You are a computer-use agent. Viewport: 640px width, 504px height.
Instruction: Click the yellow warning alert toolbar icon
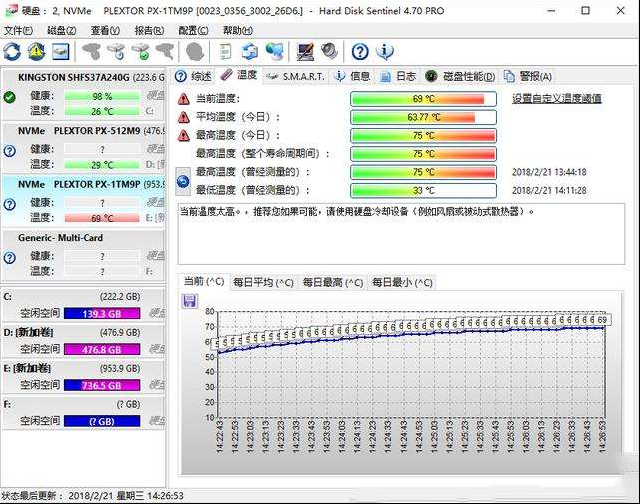pyautogui.click(x=37, y=52)
